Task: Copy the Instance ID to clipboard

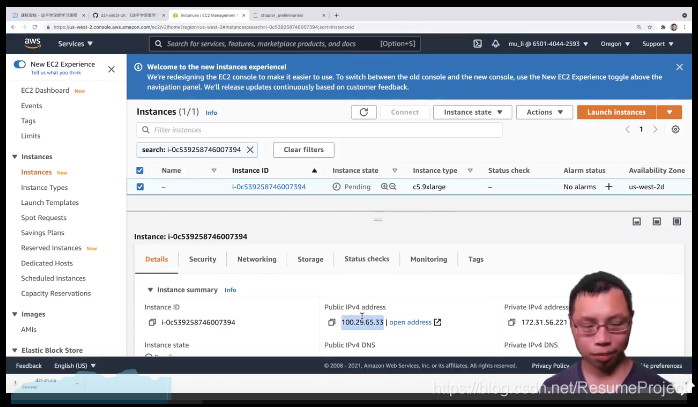Action: tap(152, 322)
